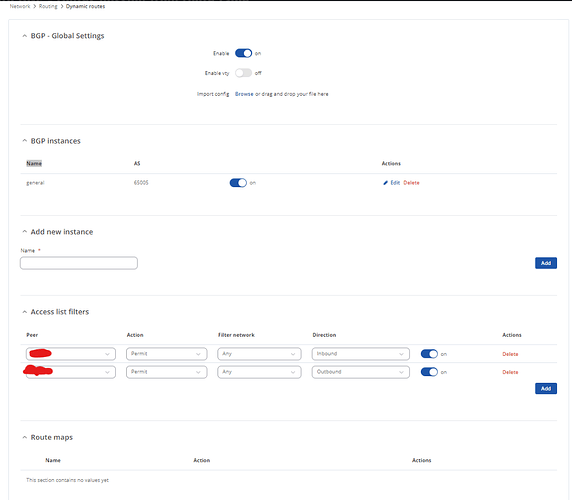Screen dimensions: 572x500
Task: Delete the general BGP instance
Action: tap(411, 183)
